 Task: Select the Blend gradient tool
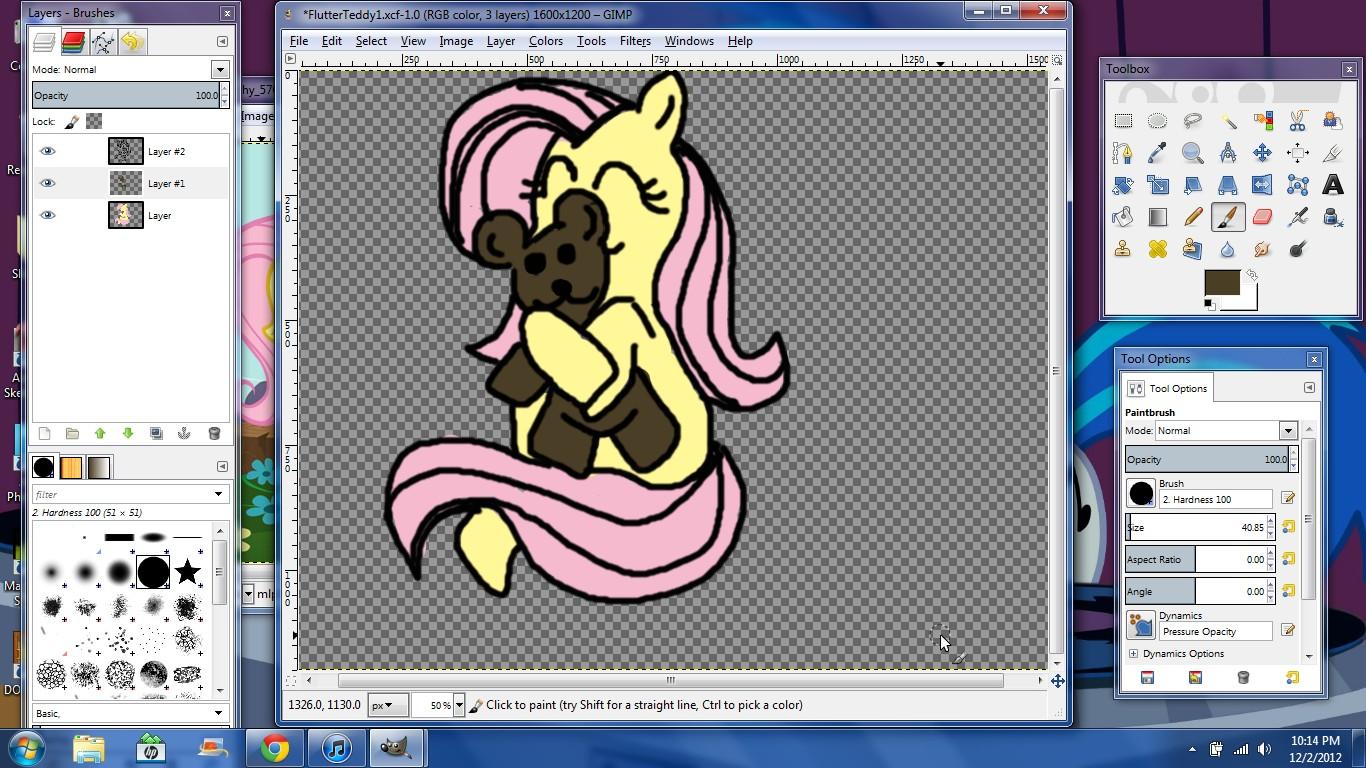1157,217
